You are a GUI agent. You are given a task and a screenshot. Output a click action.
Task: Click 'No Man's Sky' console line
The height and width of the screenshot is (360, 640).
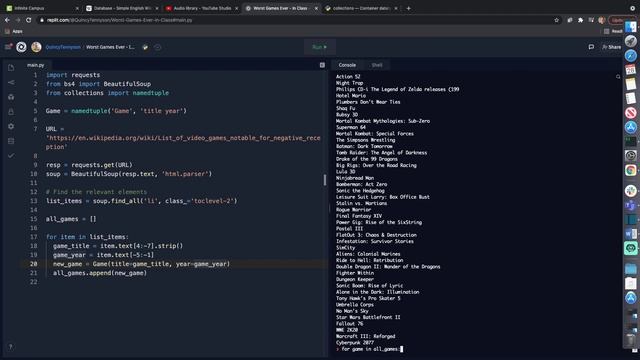click(x=352, y=311)
